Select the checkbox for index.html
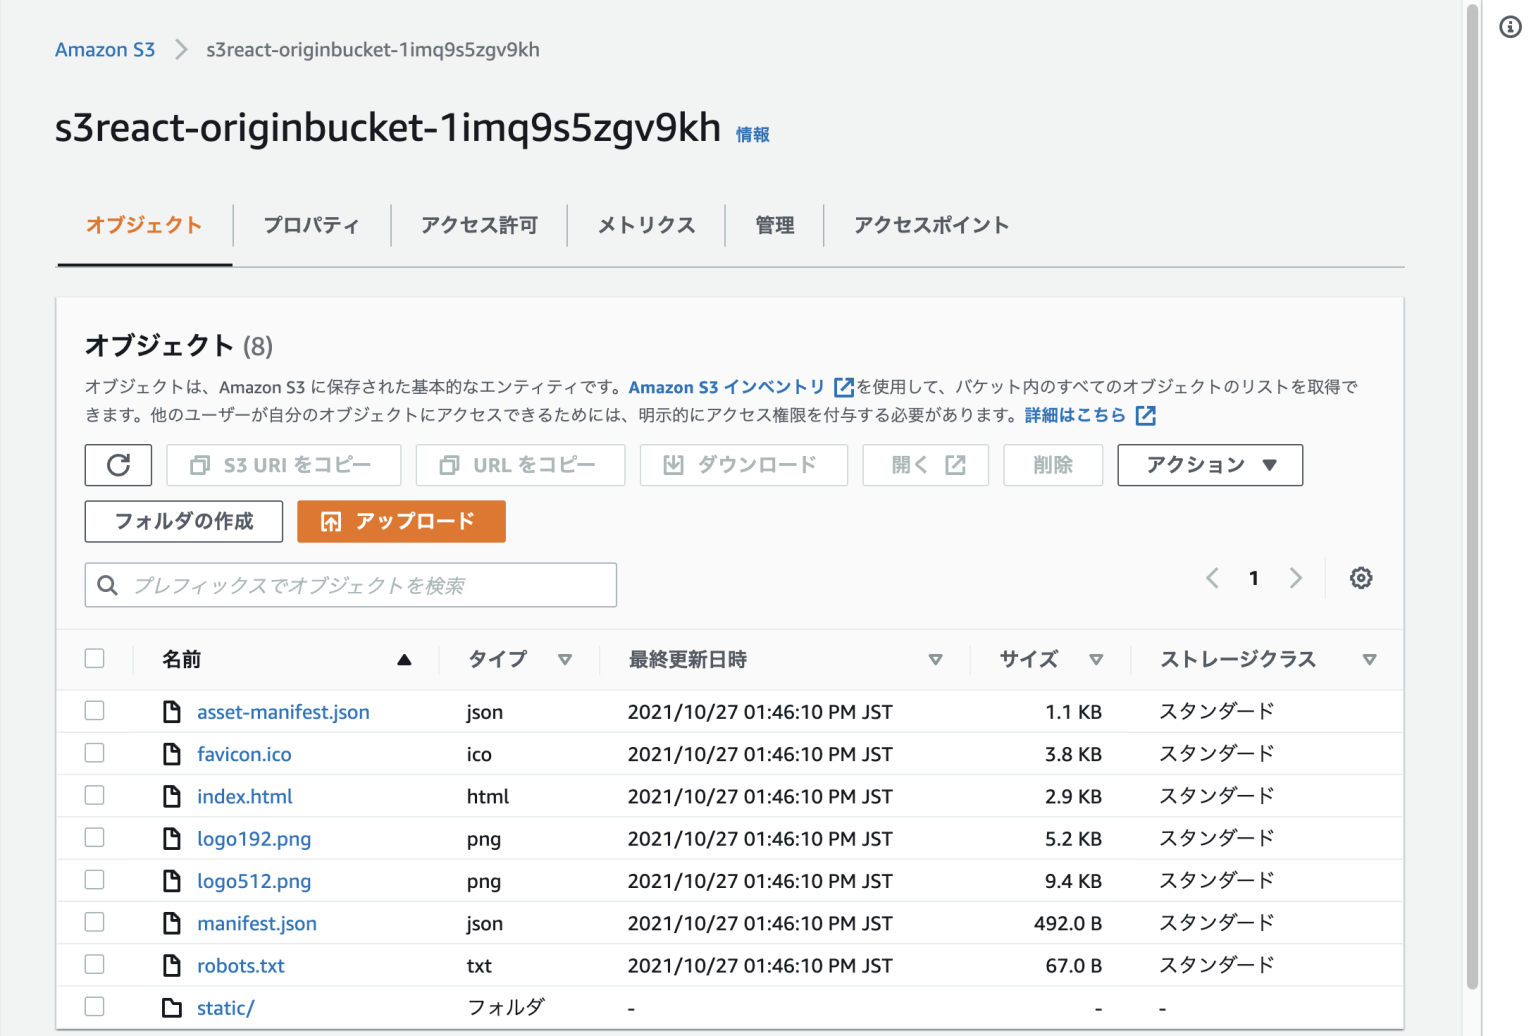 tap(94, 795)
